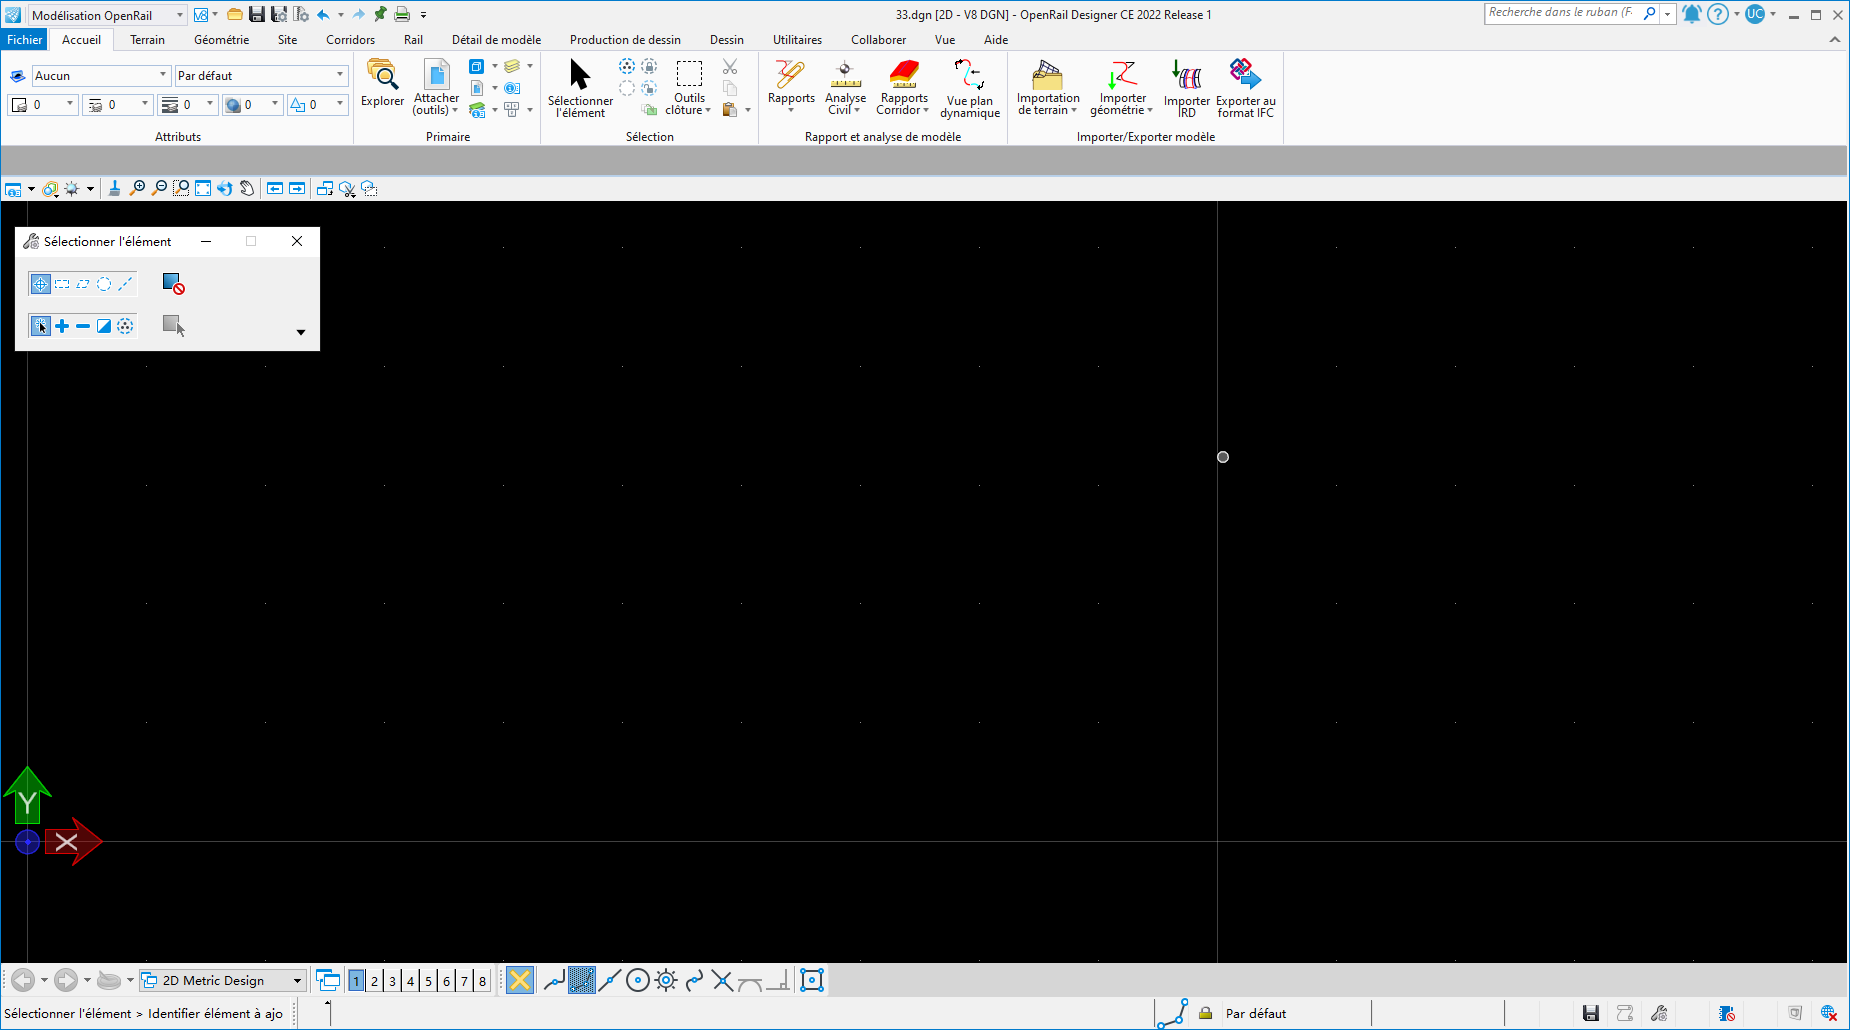Choose Invert selection mode
This screenshot has height=1030, width=1850.
pyautogui.click(x=104, y=326)
